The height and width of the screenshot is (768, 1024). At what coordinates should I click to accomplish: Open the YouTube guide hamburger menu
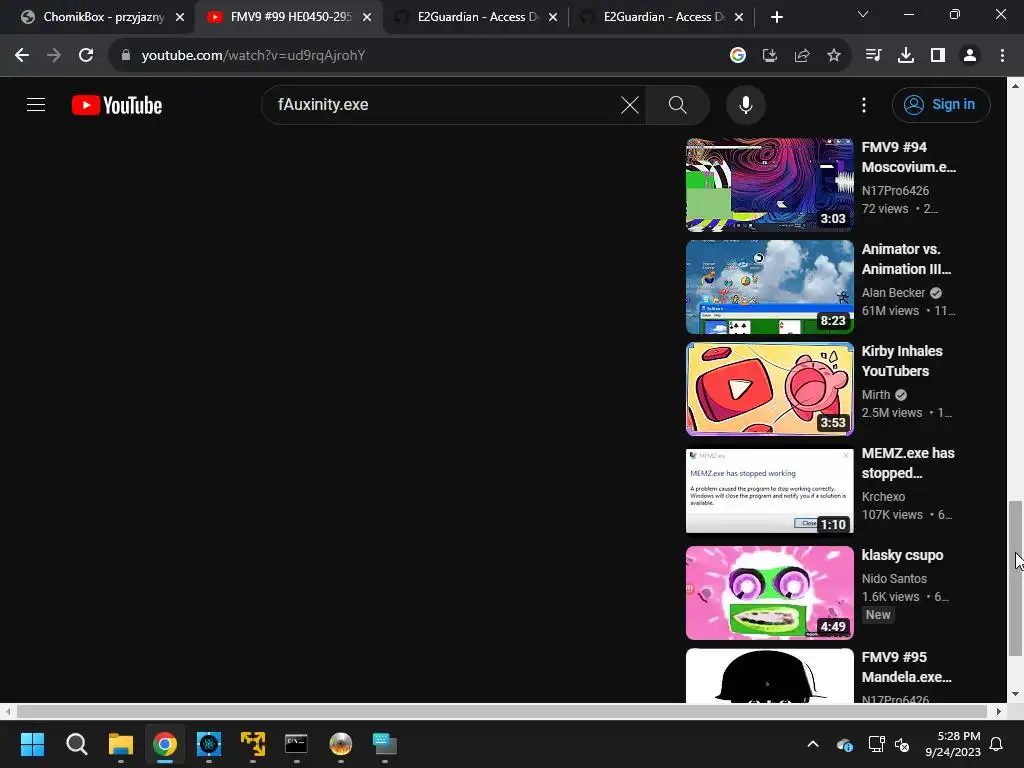(x=36, y=104)
